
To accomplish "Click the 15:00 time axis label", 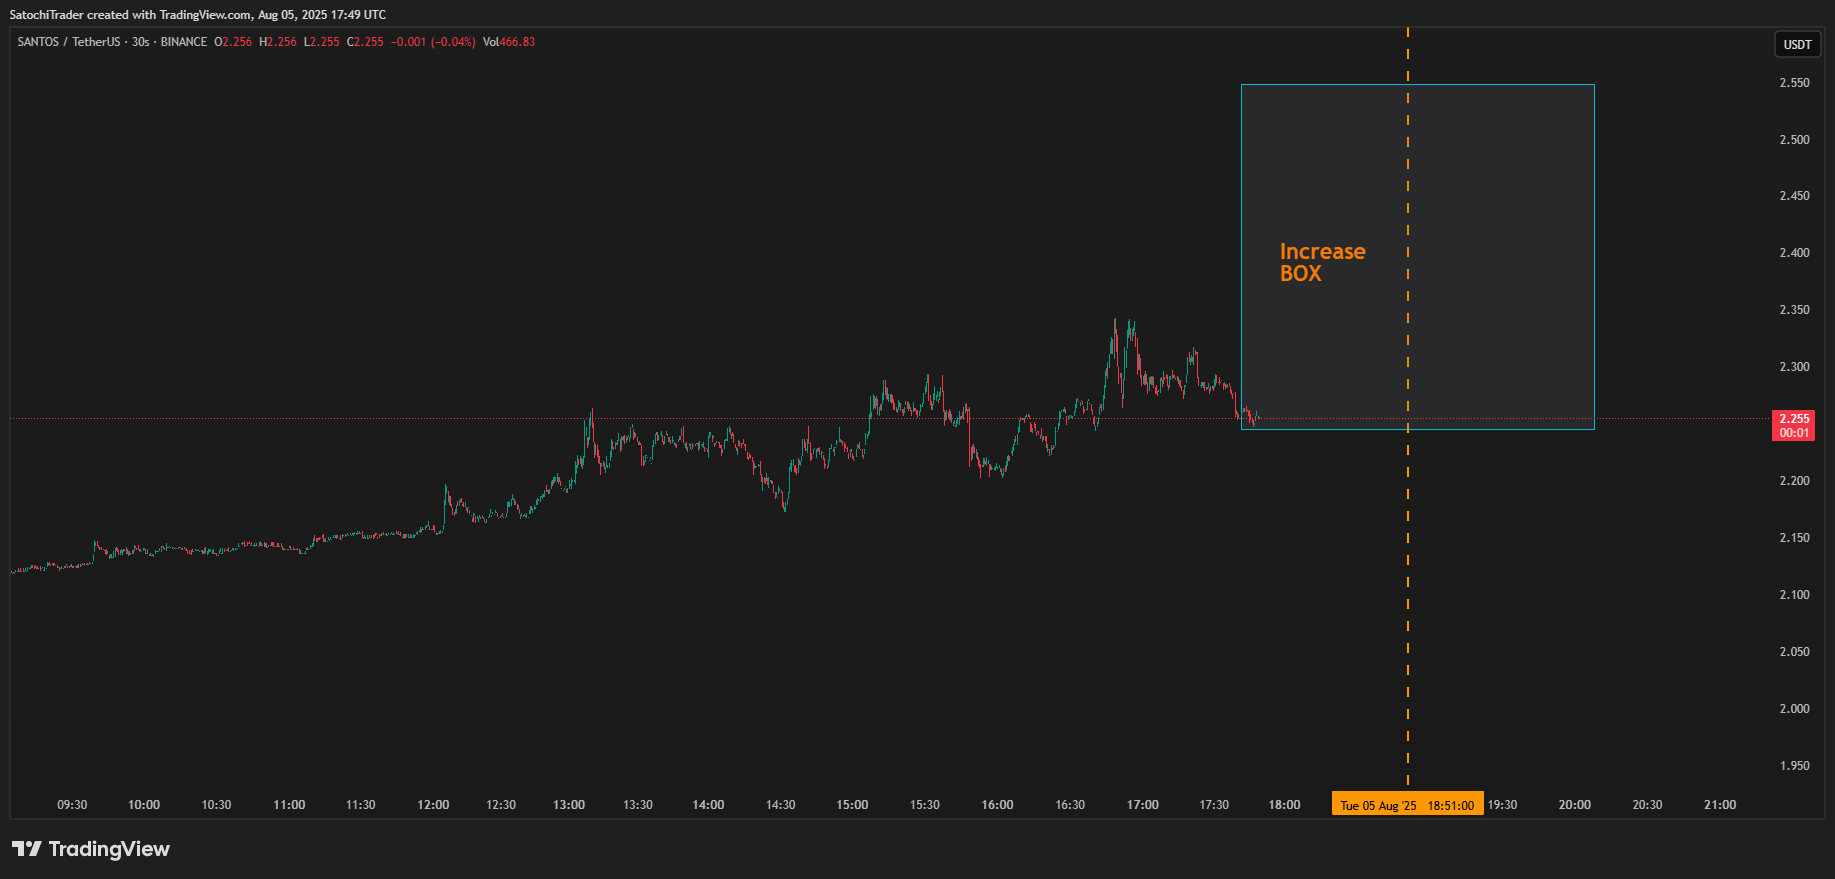I will [852, 805].
